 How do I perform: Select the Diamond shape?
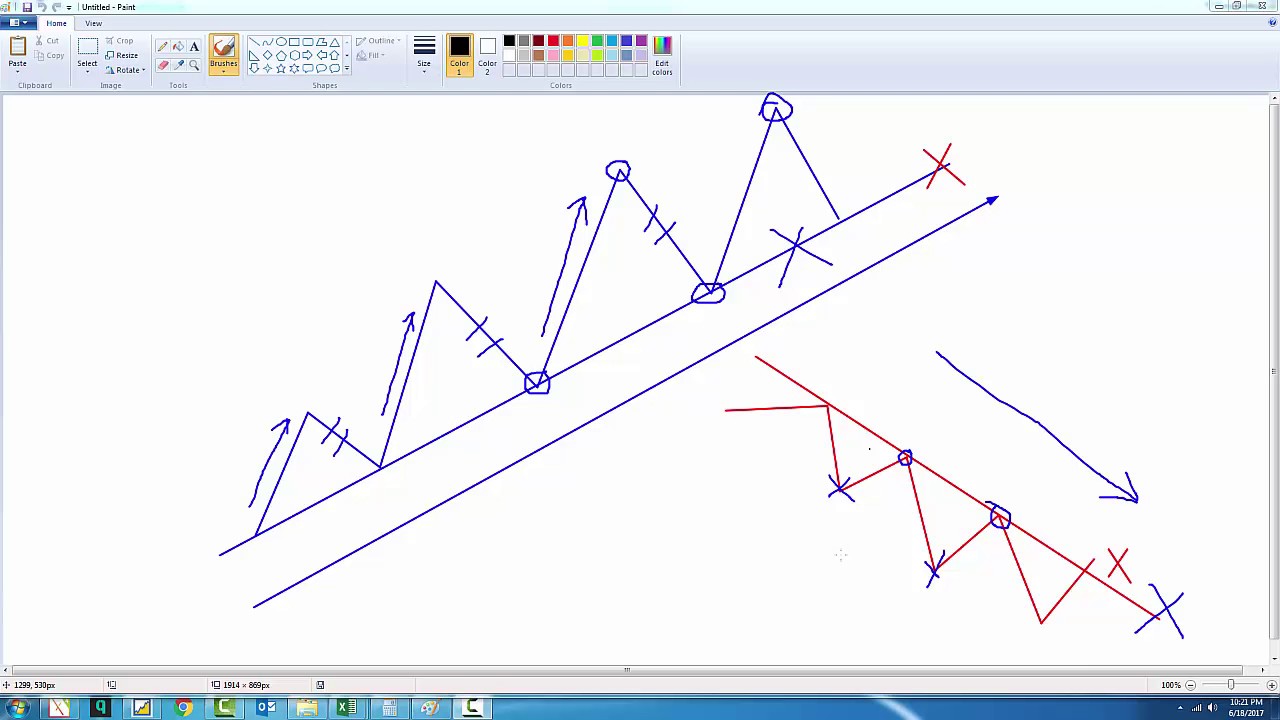pyautogui.click(x=267, y=56)
